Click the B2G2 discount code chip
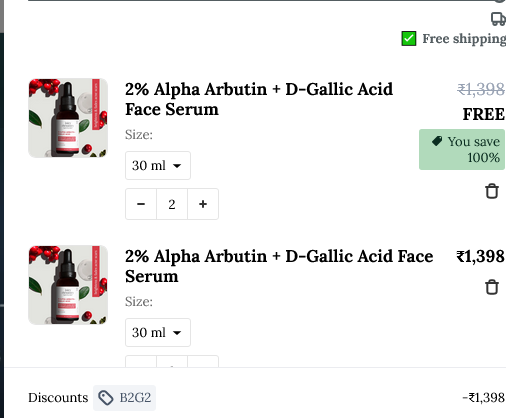Screen dimensions: 506x418 [x=124, y=398]
